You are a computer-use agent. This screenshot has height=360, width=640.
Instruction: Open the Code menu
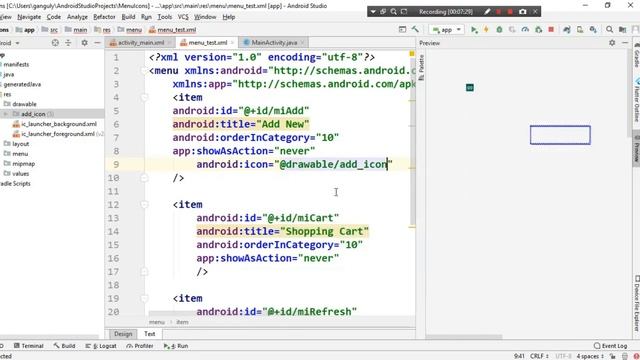[x=53, y=17]
